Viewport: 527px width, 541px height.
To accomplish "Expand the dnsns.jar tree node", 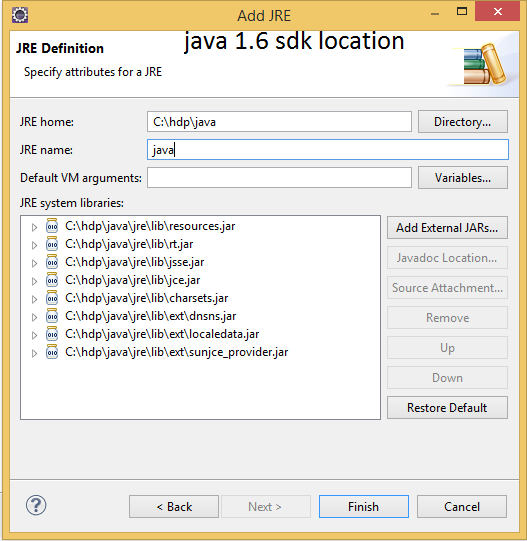I will click(x=34, y=317).
